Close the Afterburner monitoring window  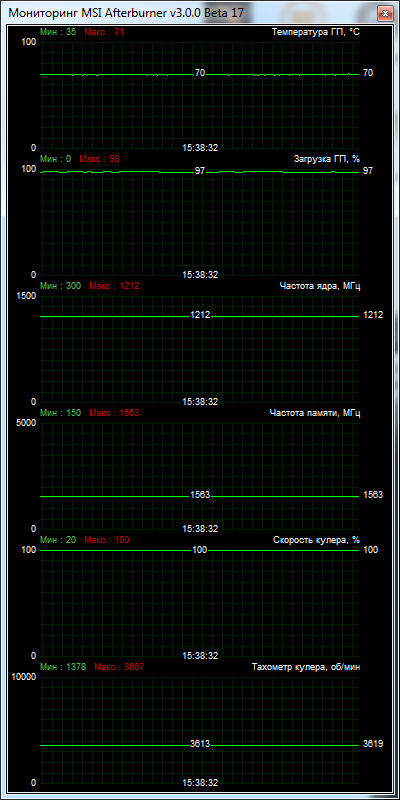tap(385, 13)
